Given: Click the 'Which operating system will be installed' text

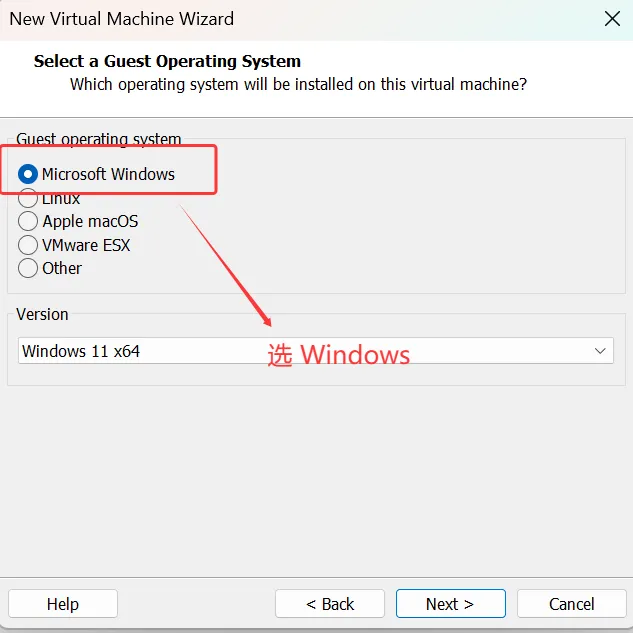Looking at the screenshot, I should [x=298, y=85].
